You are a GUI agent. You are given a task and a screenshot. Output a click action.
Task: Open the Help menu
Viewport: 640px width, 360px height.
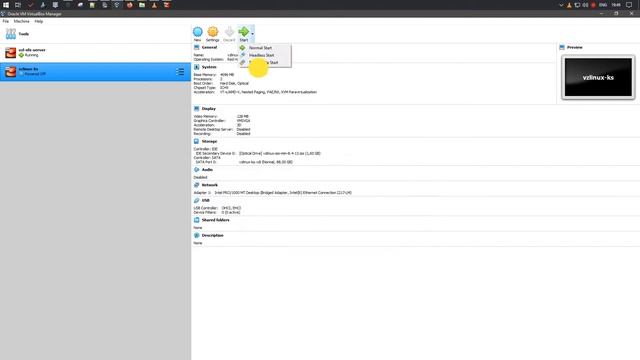39,21
